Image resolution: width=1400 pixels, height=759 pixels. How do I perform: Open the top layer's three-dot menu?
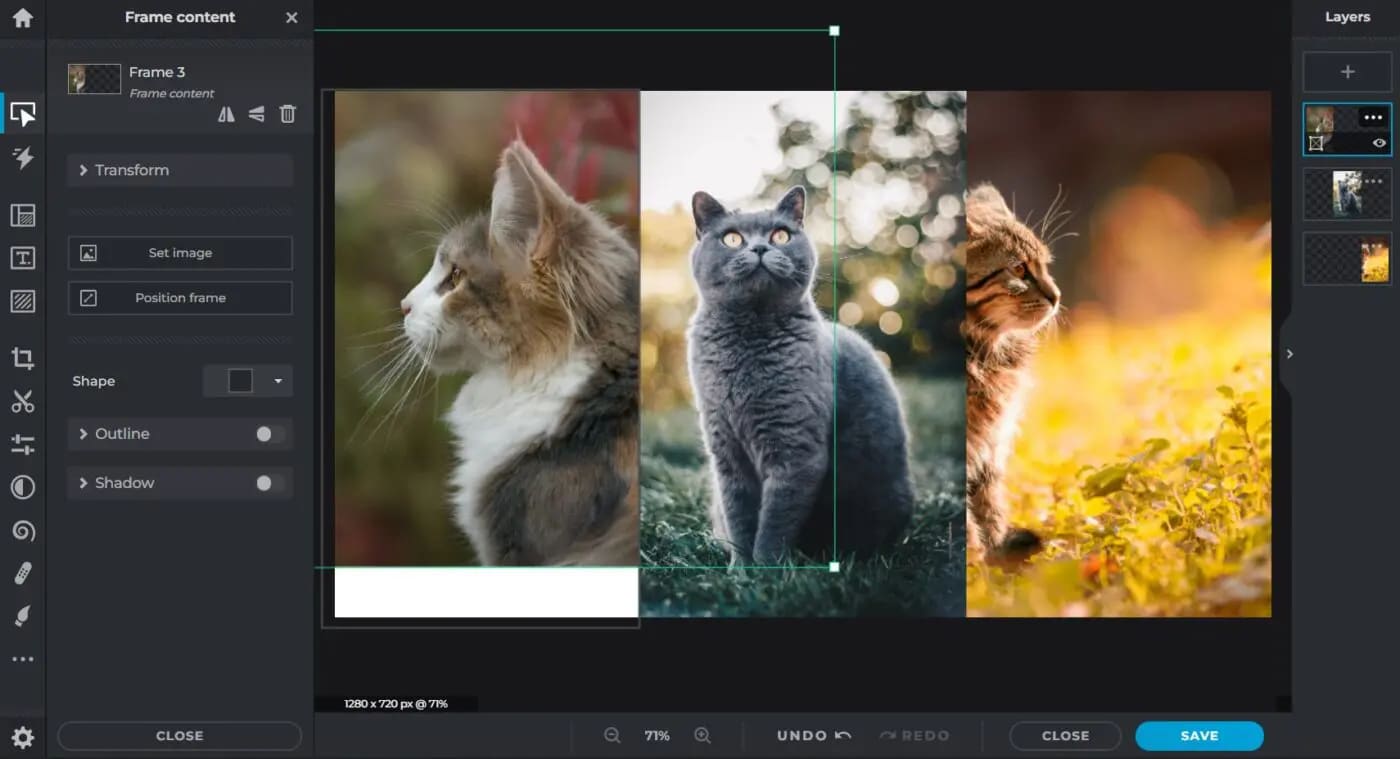(x=1373, y=118)
